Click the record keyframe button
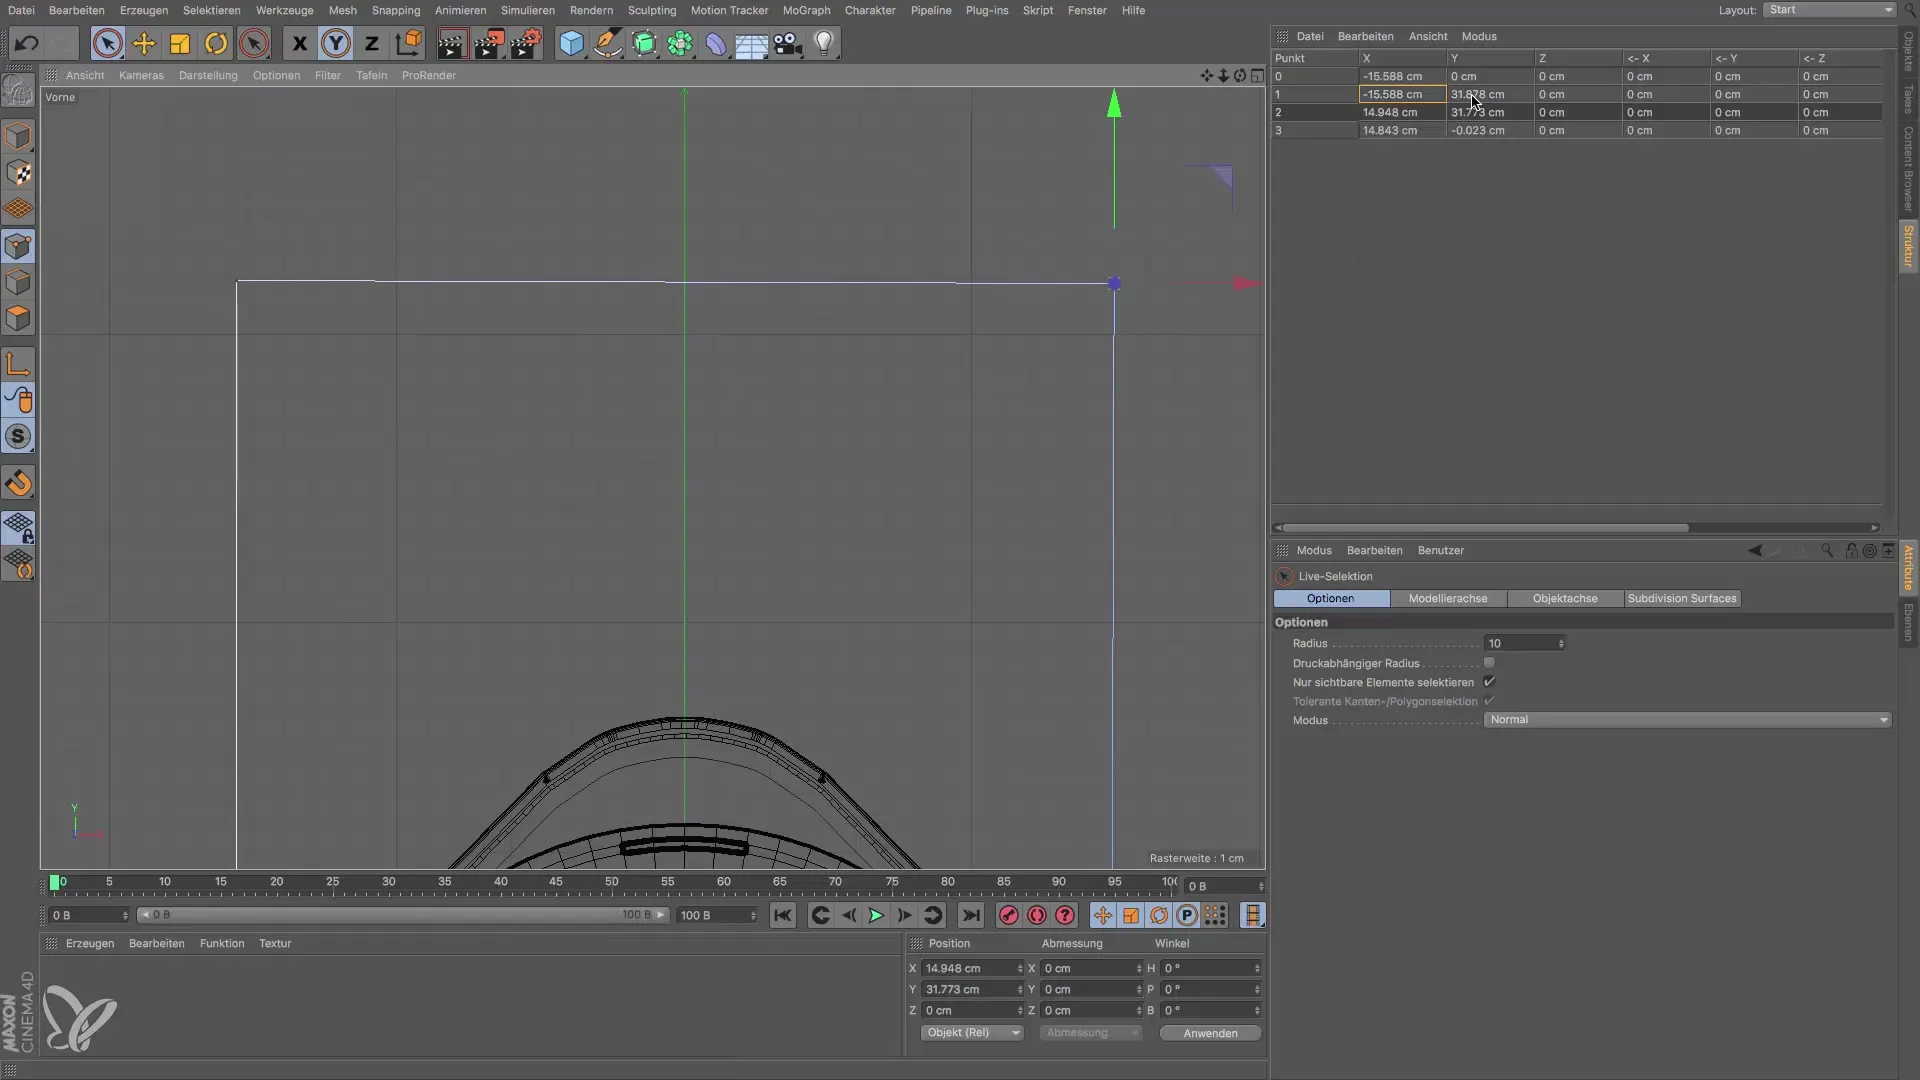 pyautogui.click(x=1008, y=915)
